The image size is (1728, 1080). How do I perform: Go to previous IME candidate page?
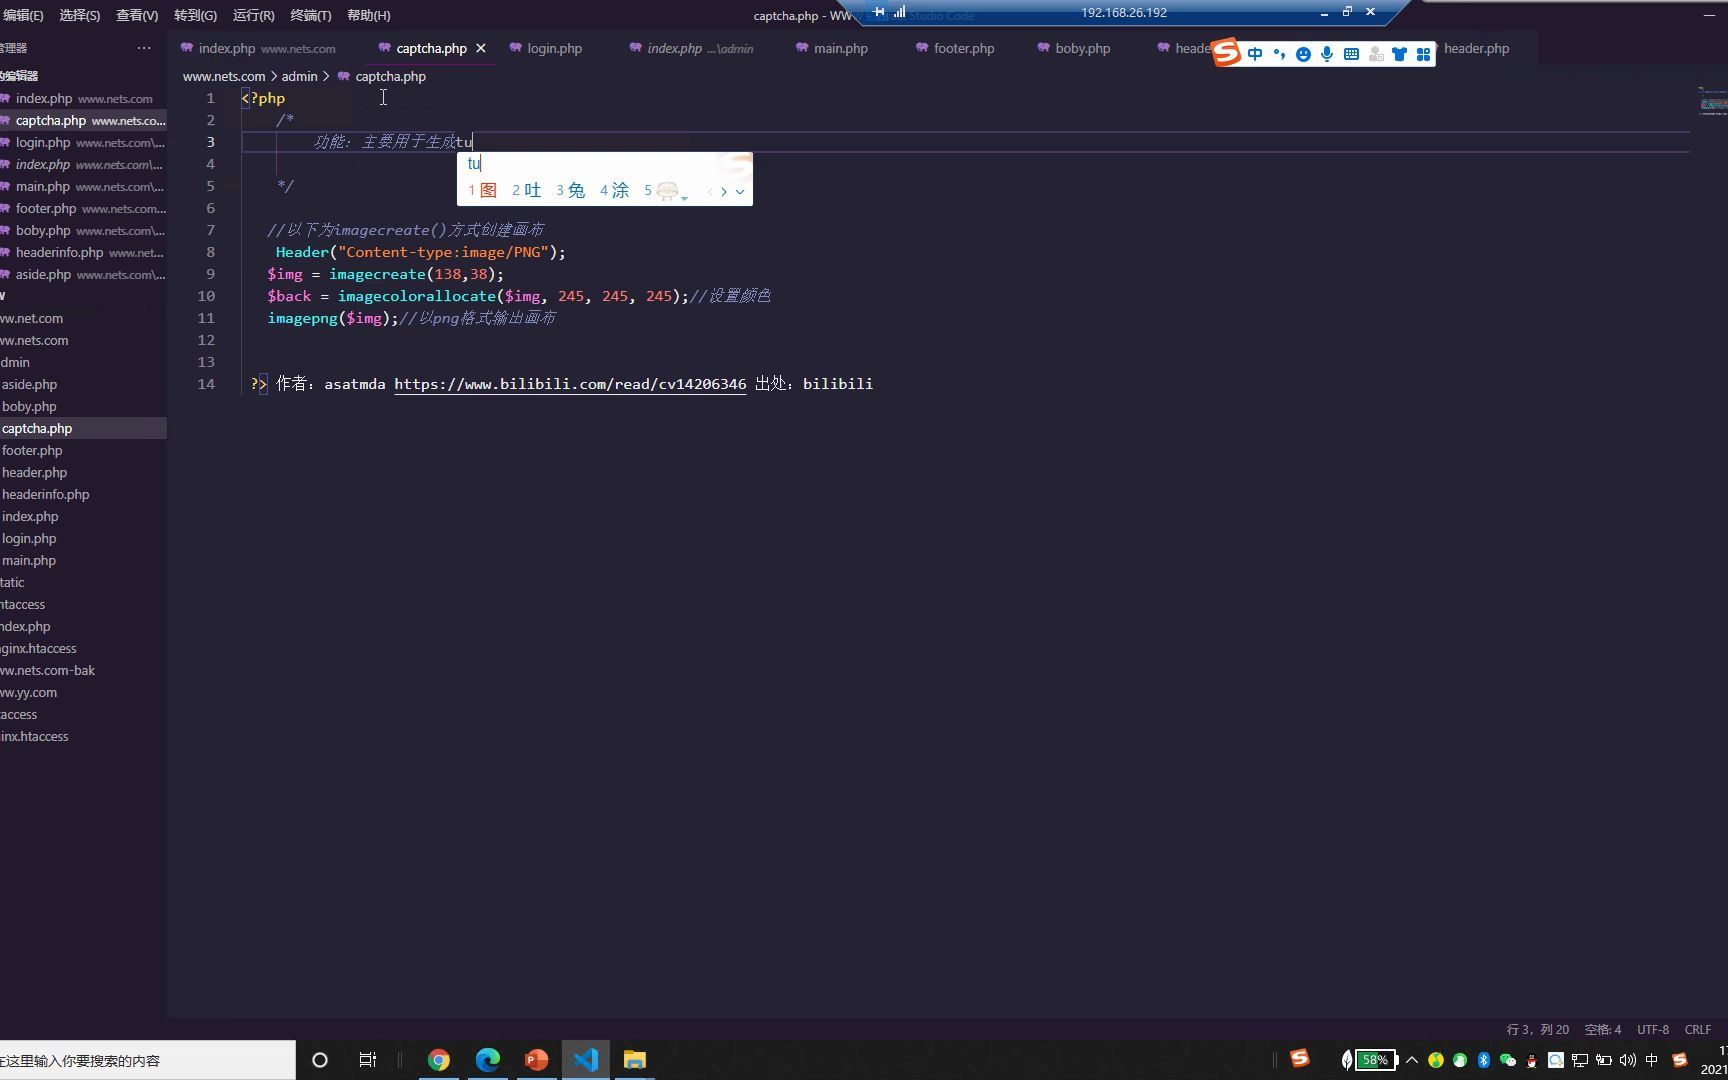pyautogui.click(x=710, y=191)
